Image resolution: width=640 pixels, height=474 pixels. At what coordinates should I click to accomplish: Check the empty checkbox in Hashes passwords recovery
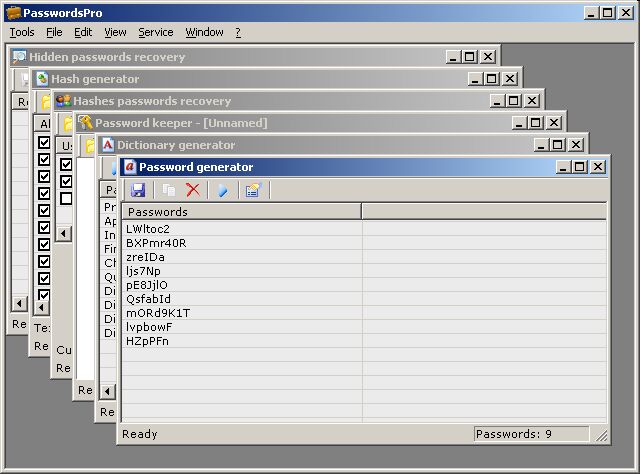66,198
